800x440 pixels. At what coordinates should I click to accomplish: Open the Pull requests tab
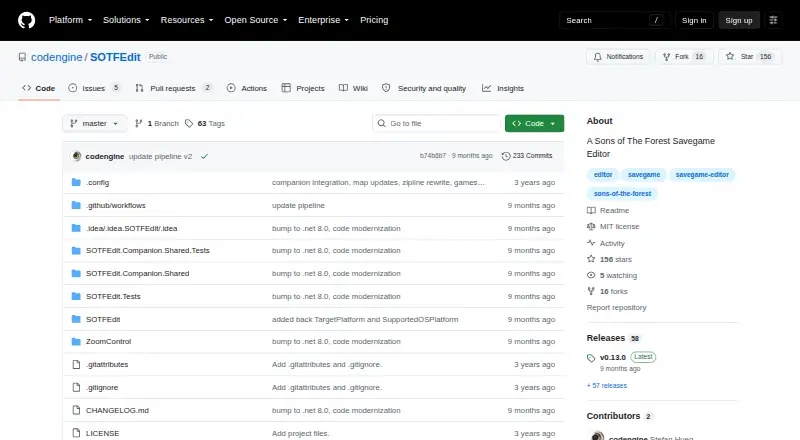coord(173,88)
